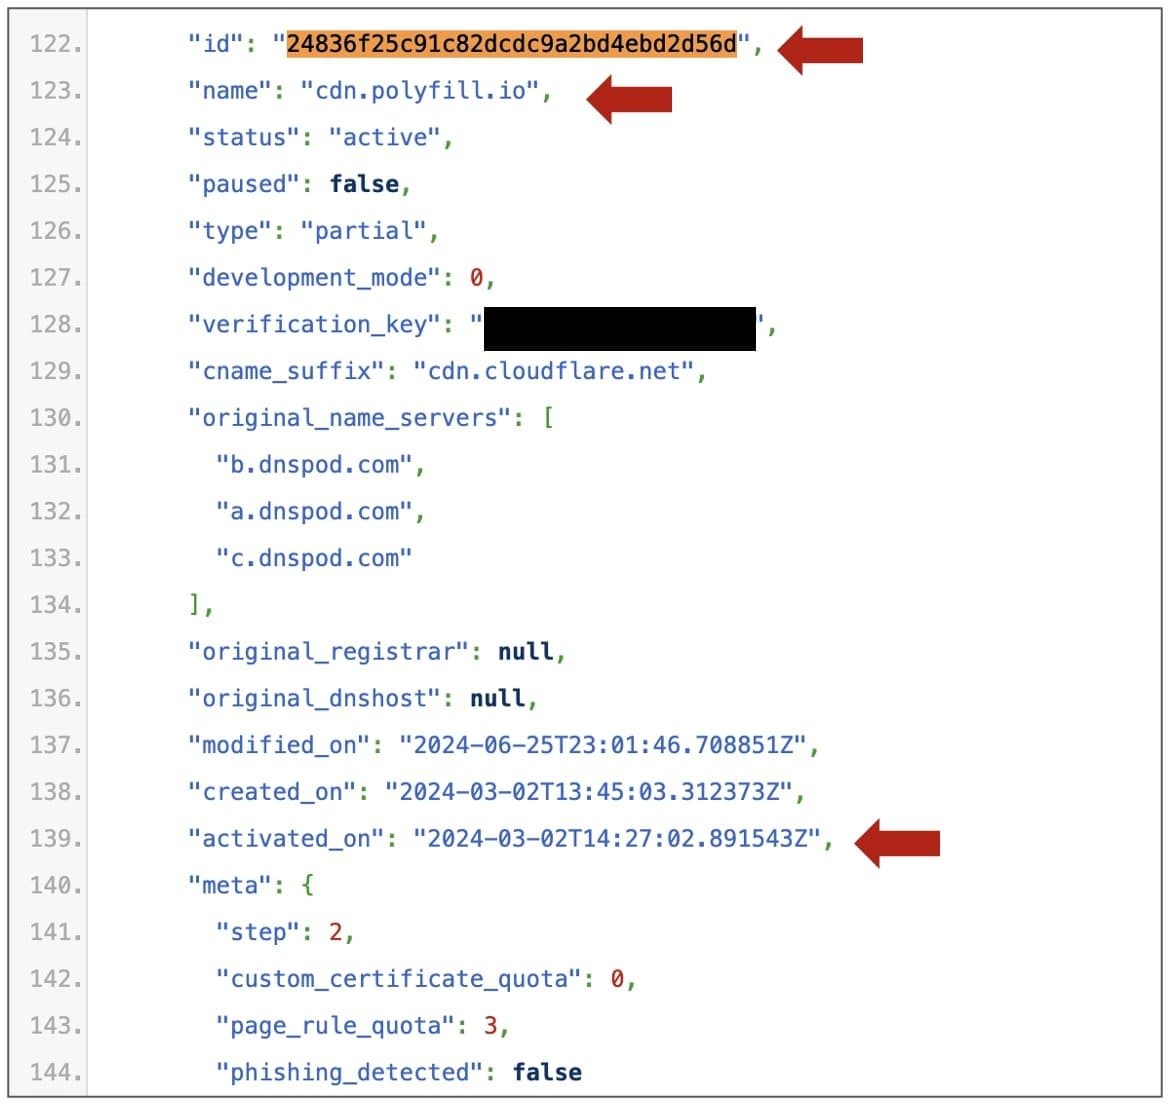Viewport: 1174px width, 1106px height.
Task: Click the closing bracket on line 134
Action: (195, 604)
